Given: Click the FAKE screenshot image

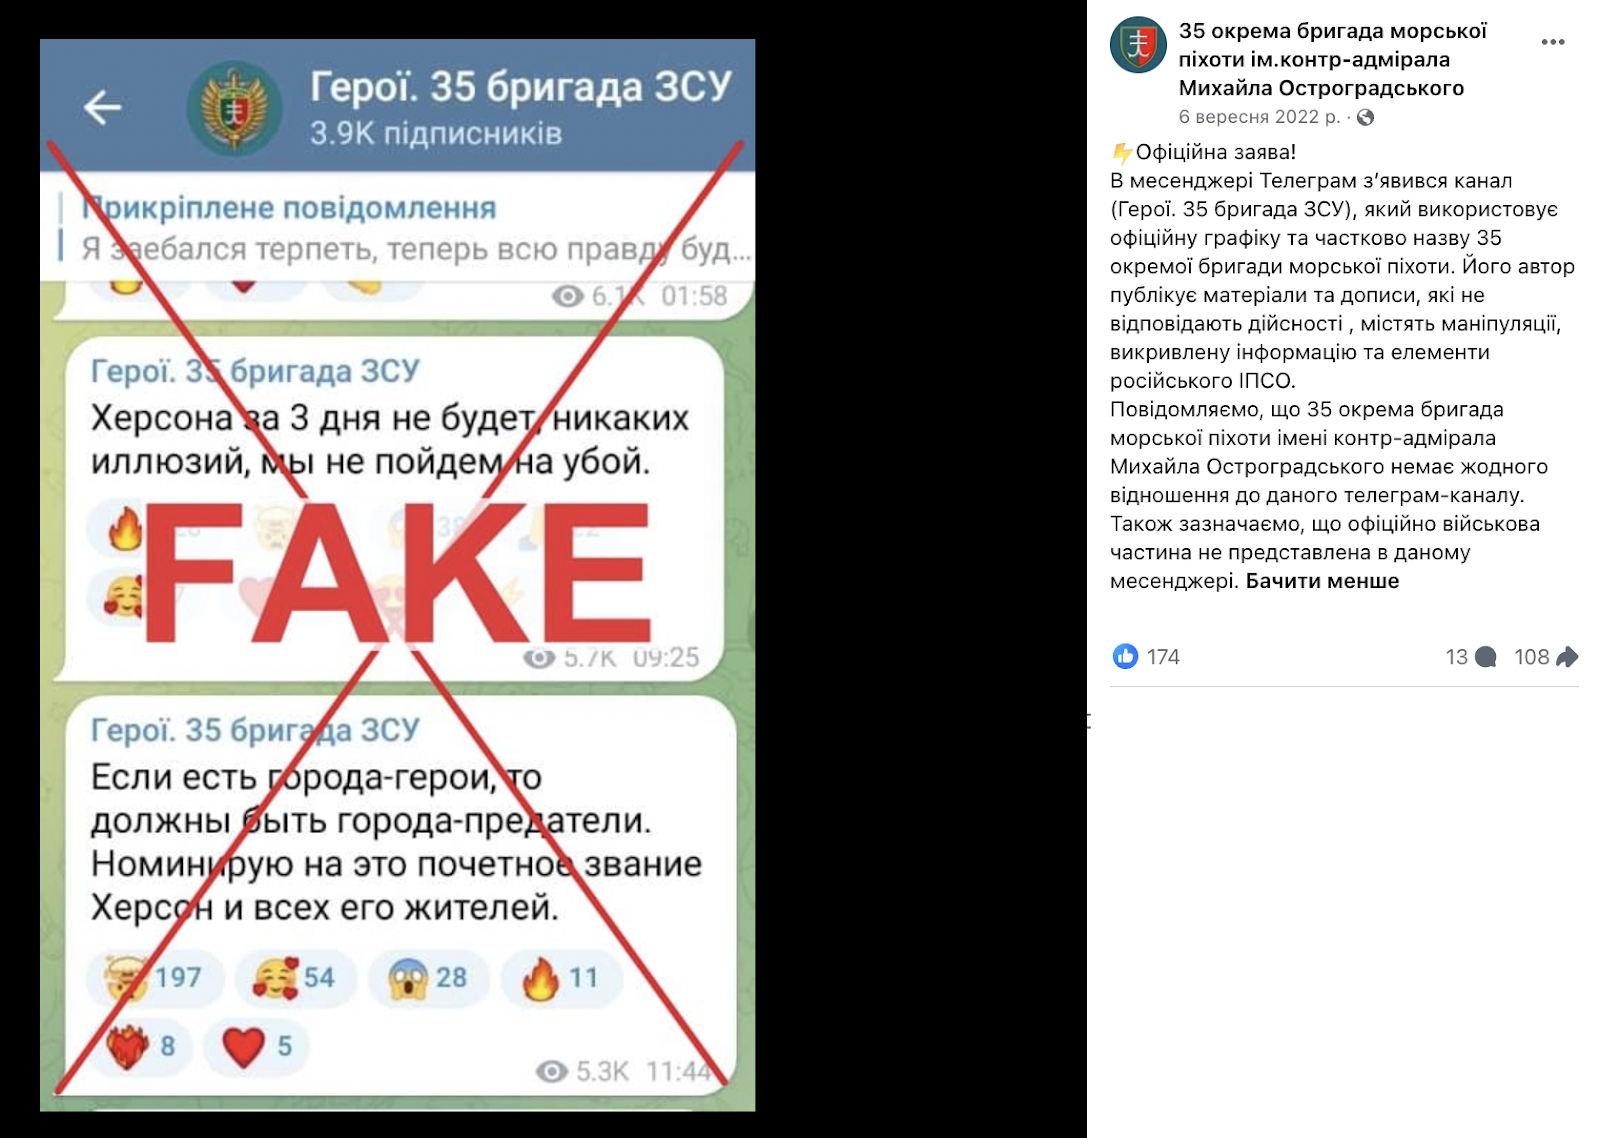Looking at the screenshot, I should [397, 575].
